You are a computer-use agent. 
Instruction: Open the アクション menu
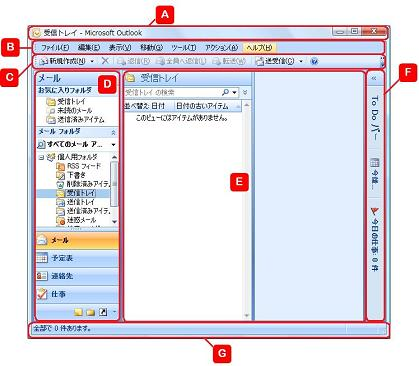pyautogui.click(x=221, y=48)
